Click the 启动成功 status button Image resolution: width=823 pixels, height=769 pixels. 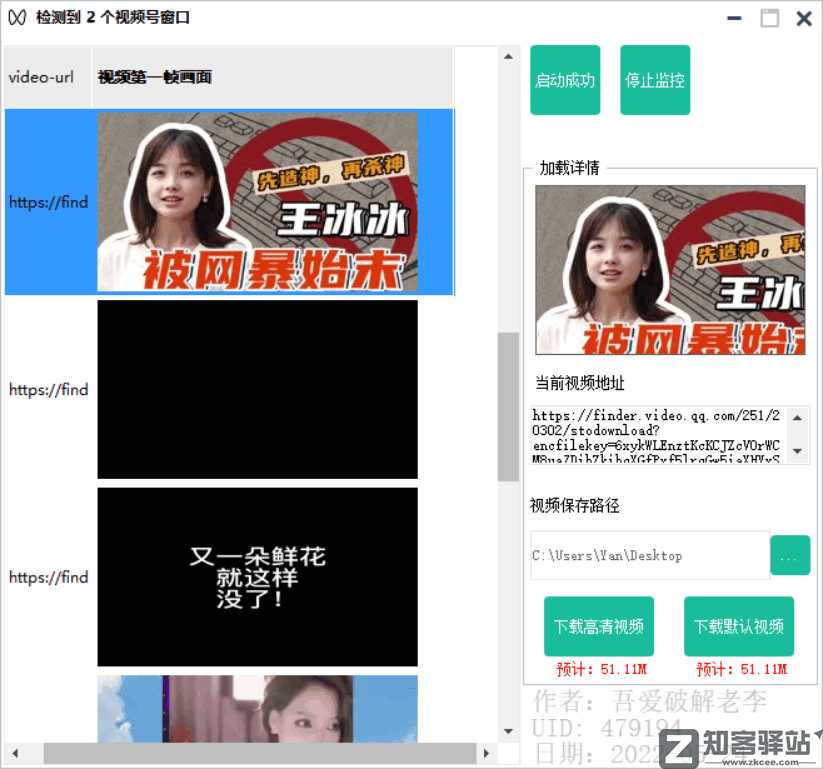(x=565, y=79)
